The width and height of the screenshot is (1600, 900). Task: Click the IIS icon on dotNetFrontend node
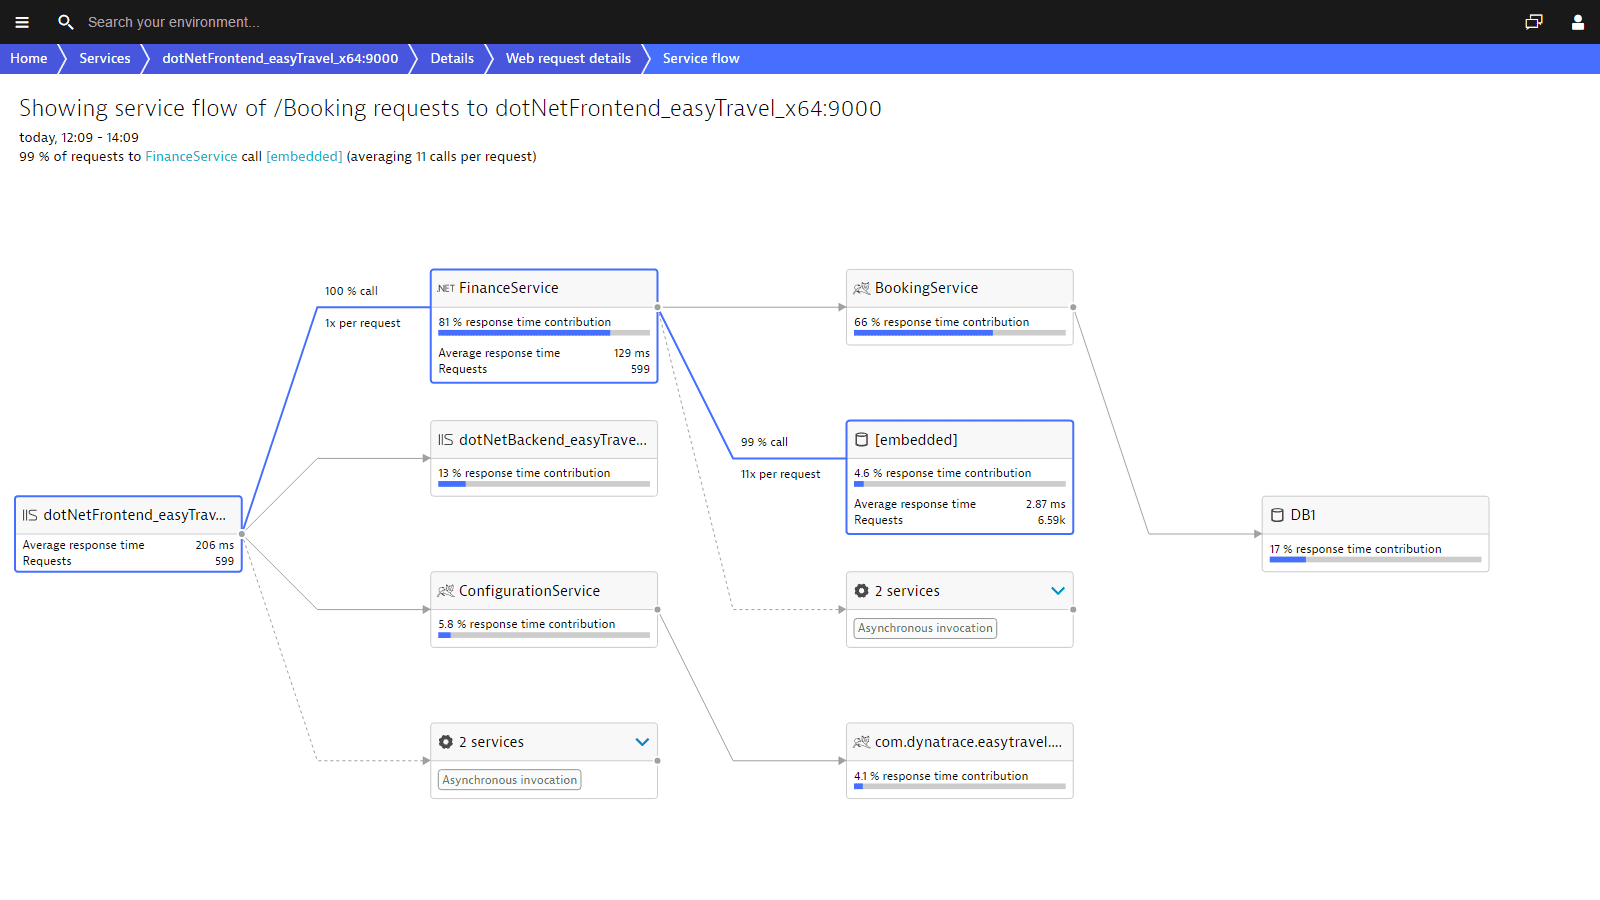click(30, 515)
